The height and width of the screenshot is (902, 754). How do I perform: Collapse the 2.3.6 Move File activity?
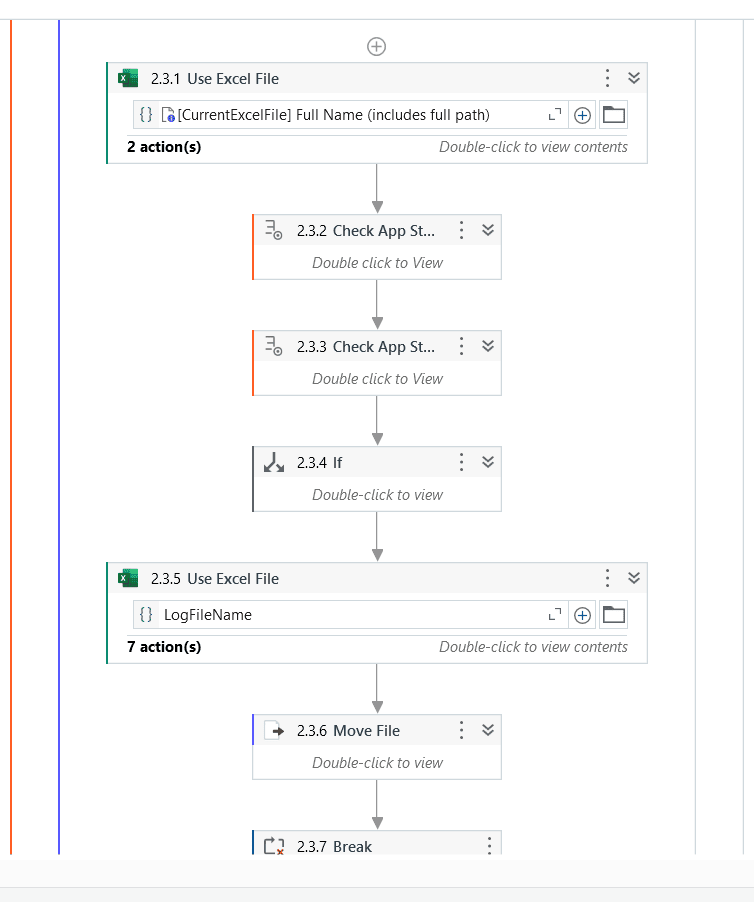click(488, 730)
